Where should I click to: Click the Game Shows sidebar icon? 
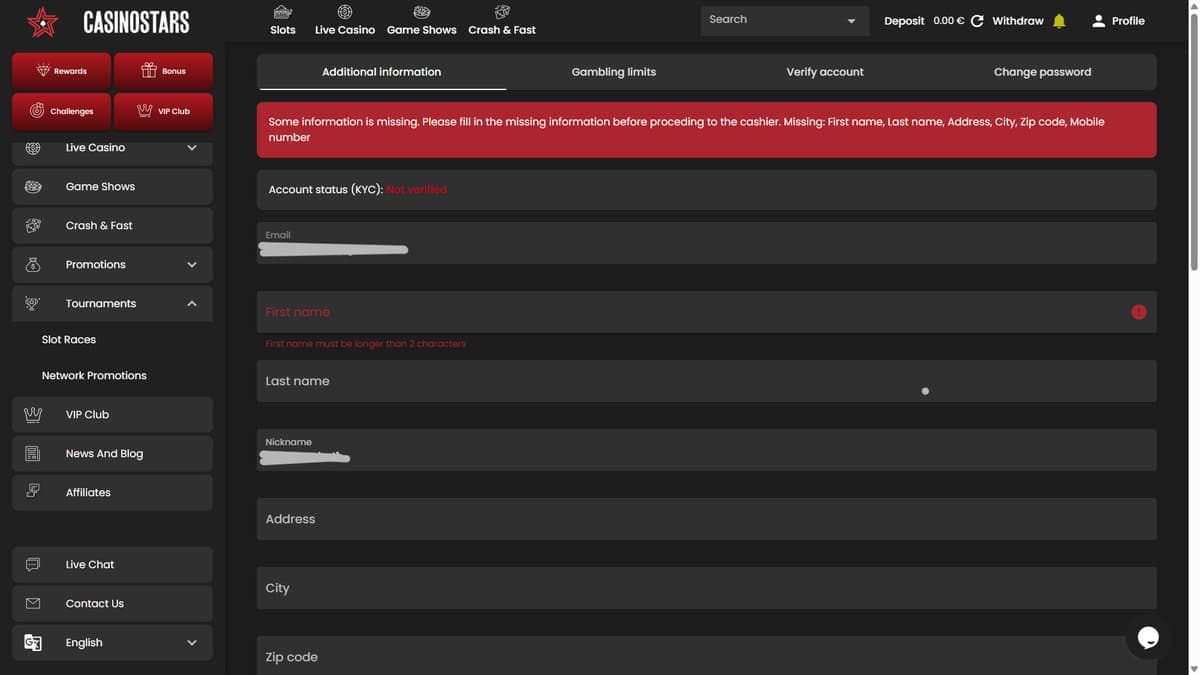click(33, 187)
